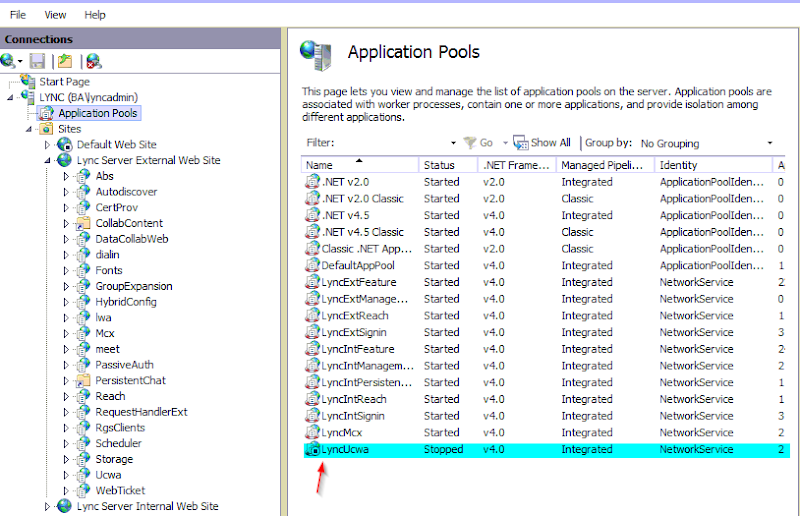Click the PersistentChat folder icon

click(83, 381)
